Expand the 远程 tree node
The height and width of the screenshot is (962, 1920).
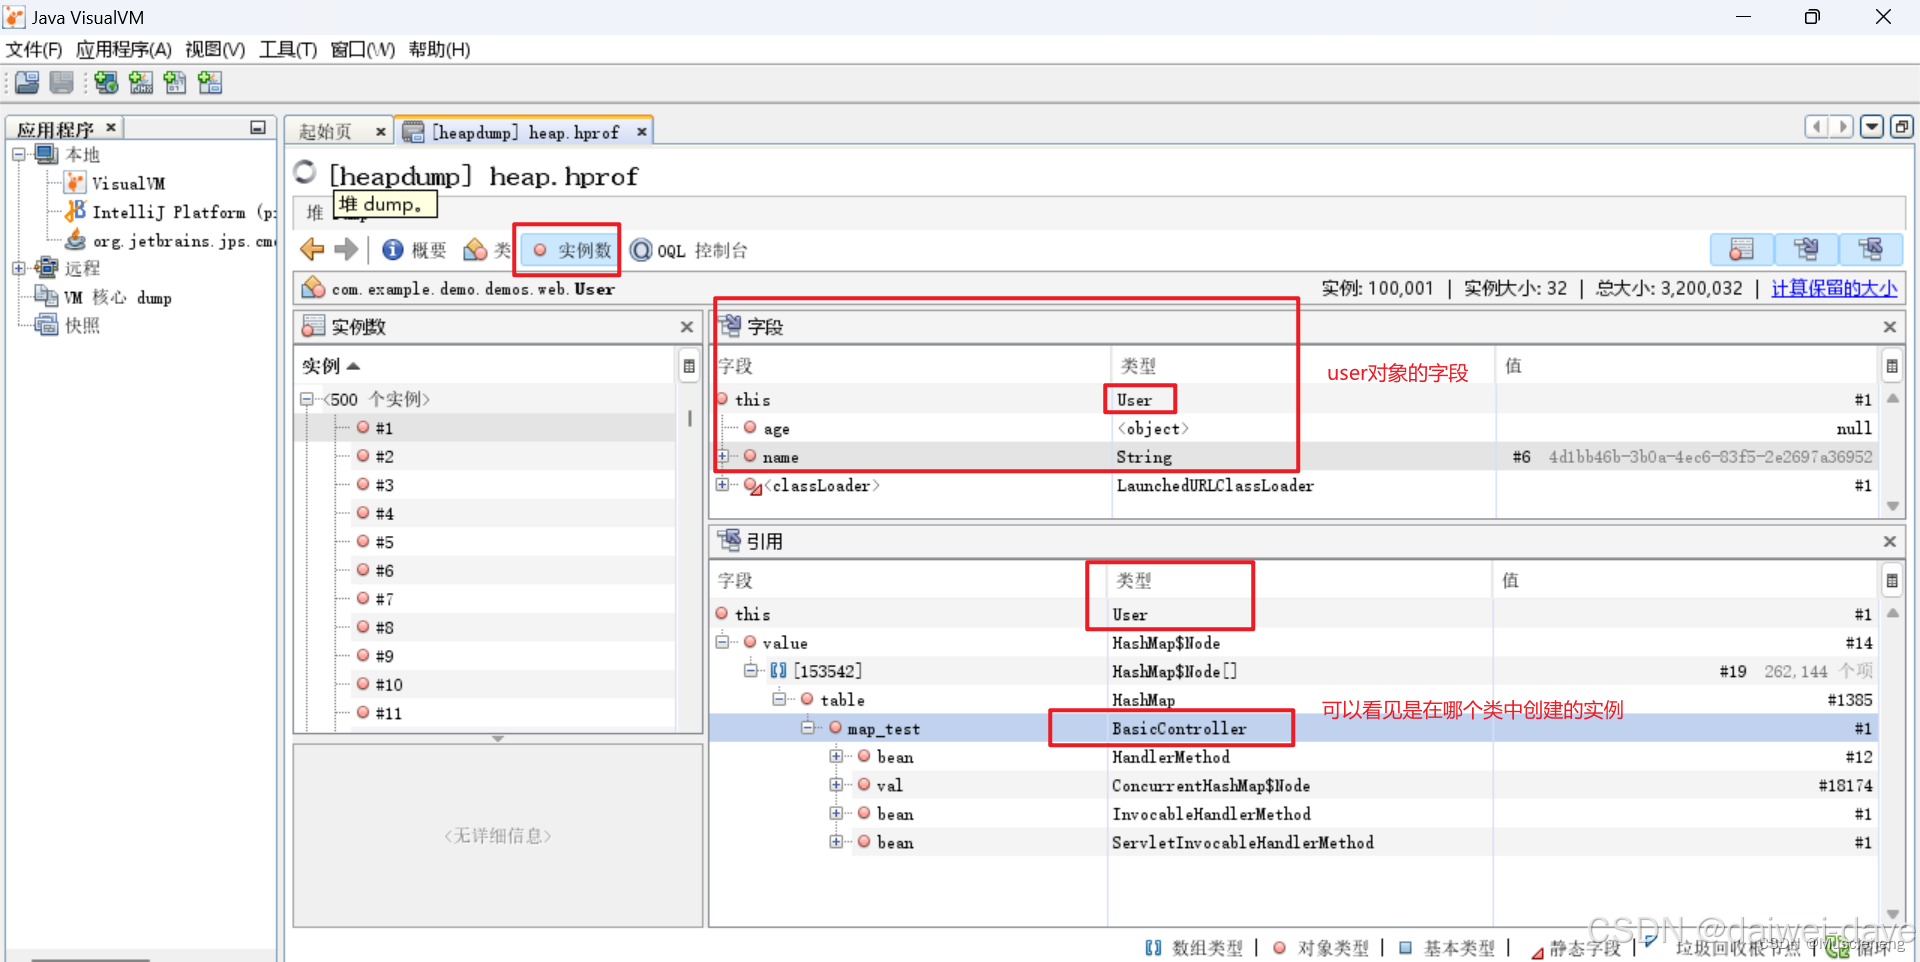[x=18, y=268]
